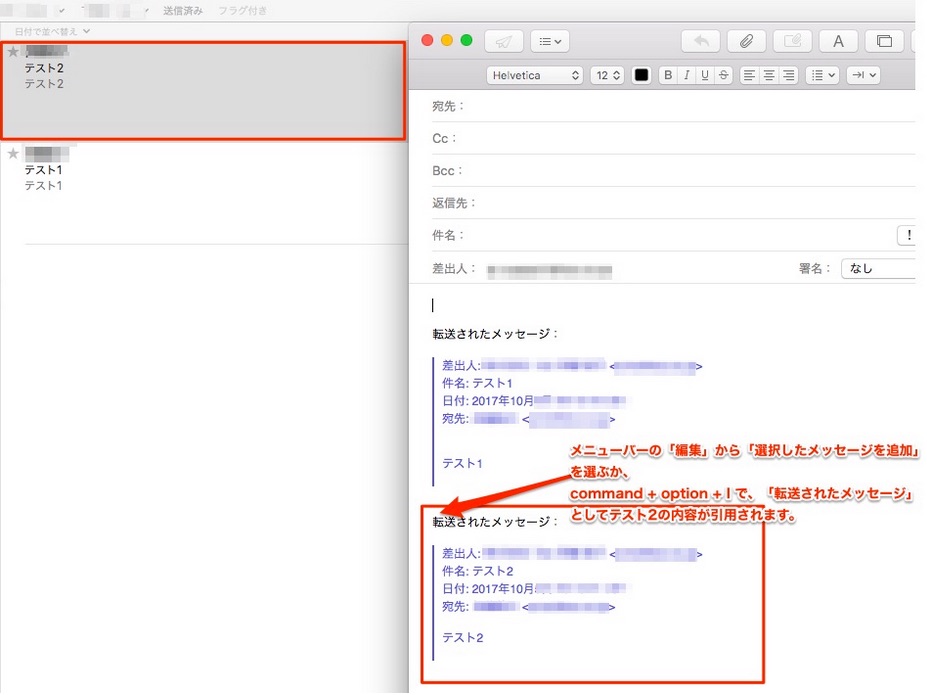Toggle italic formatting

tap(685, 75)
